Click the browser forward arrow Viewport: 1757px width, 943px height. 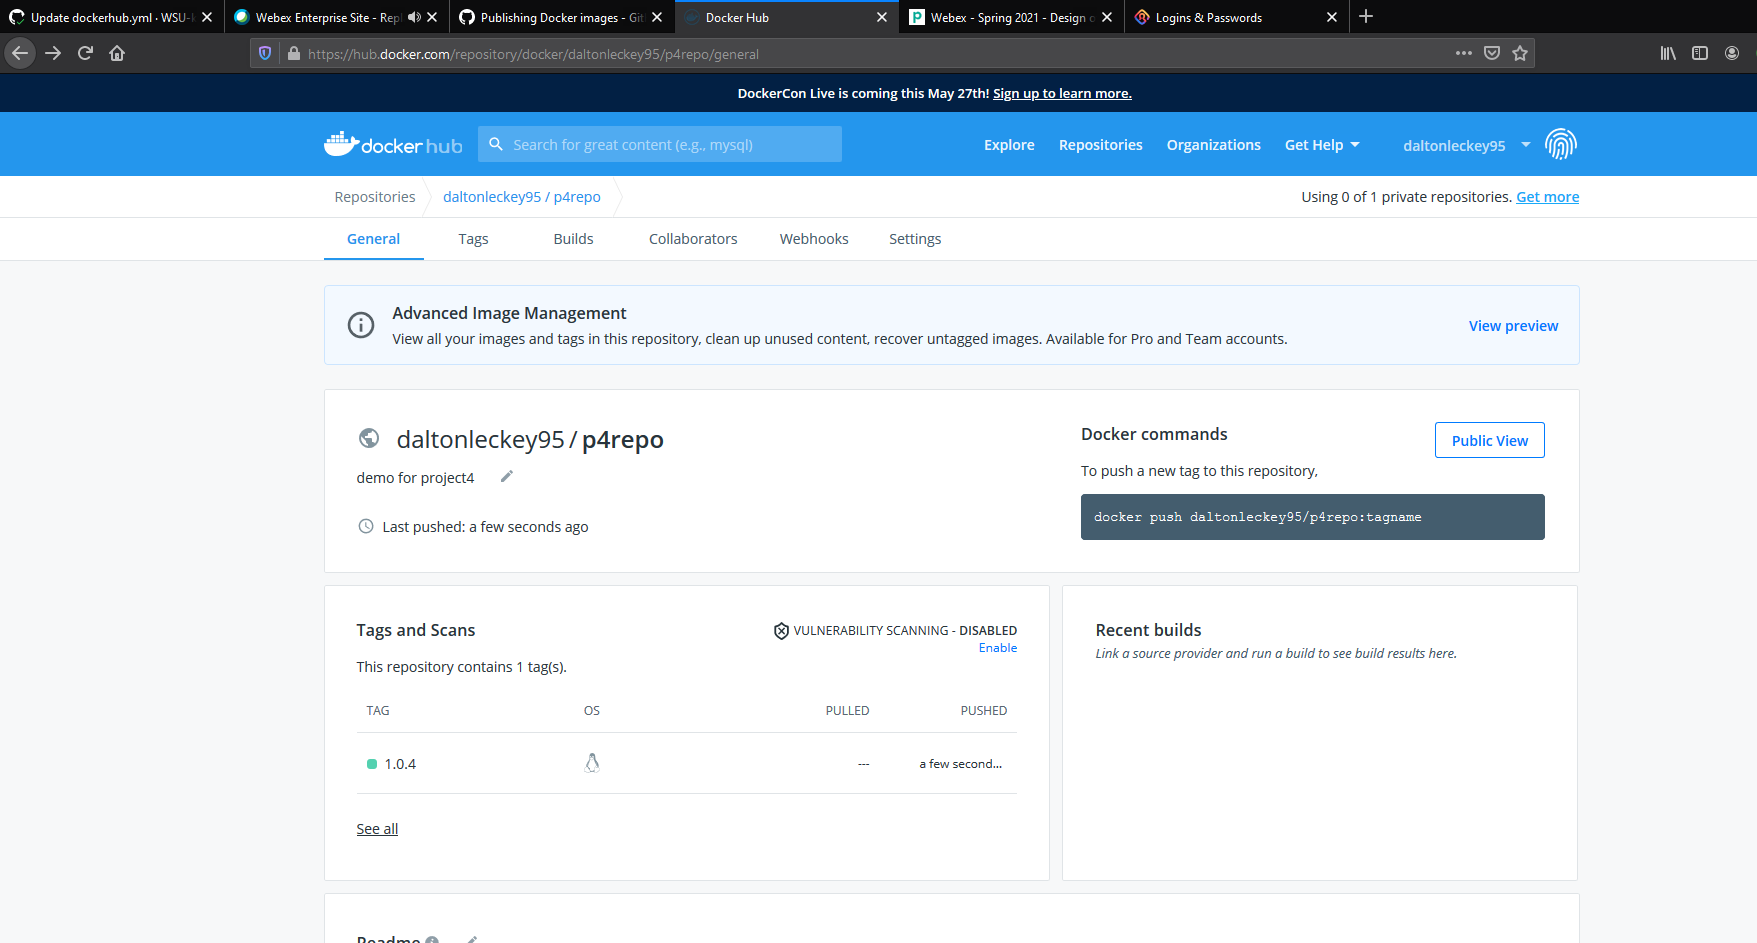[x=53, y=53]
